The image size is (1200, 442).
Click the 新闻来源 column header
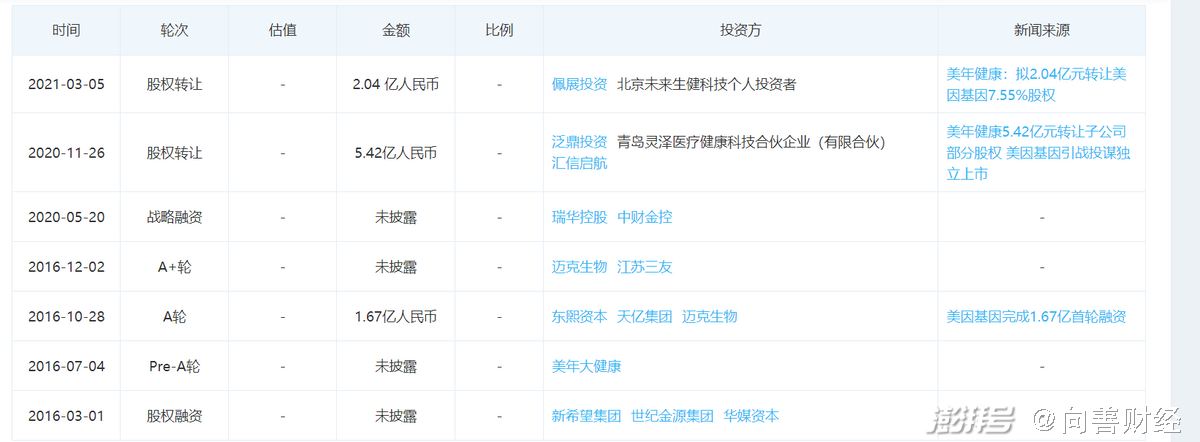pos(1041,30)
